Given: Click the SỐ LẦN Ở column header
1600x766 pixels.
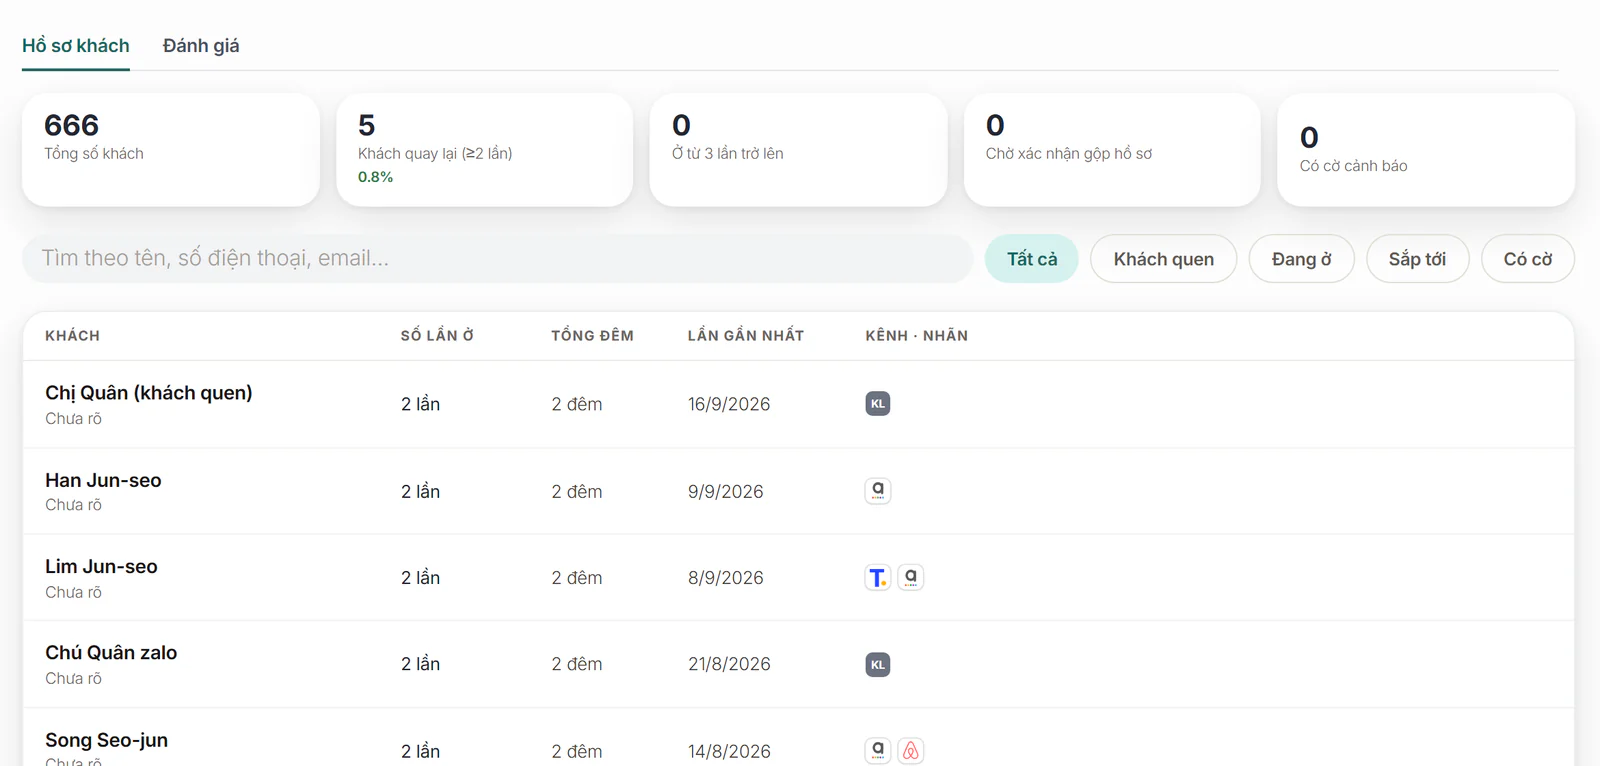Looking at the screenshot, I should tap(437, 336).
